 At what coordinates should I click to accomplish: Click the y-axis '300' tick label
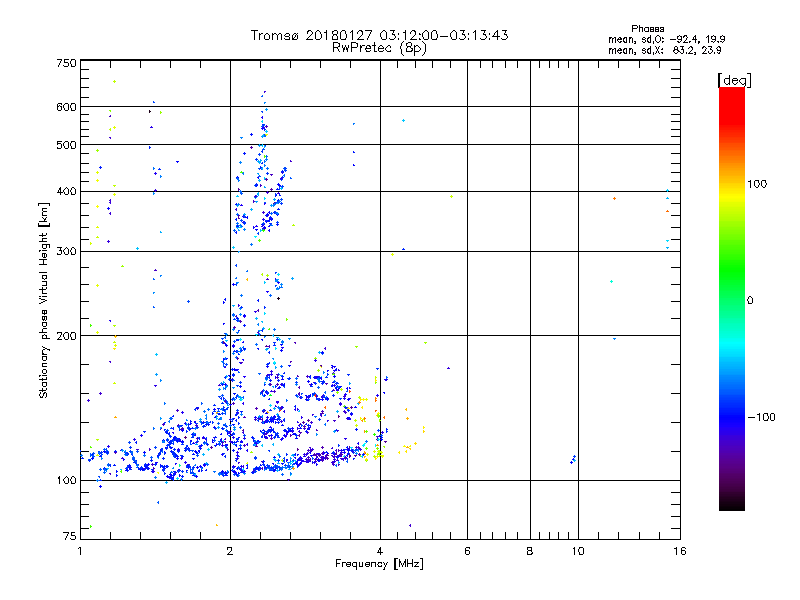pos(66,251)
